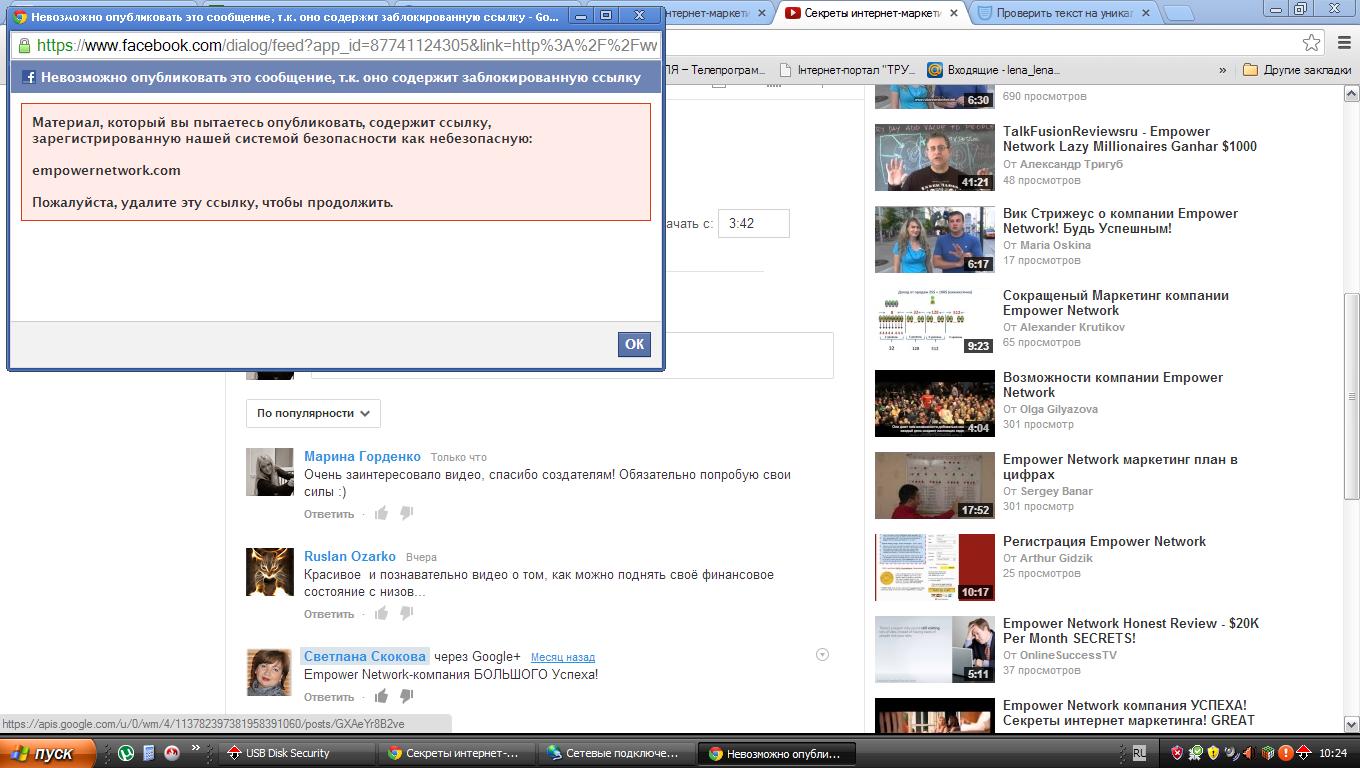The height and width of the screenshot is (768, 1360).
Task: Open Марина Горденко's profile link
Action: coord(362,456)
